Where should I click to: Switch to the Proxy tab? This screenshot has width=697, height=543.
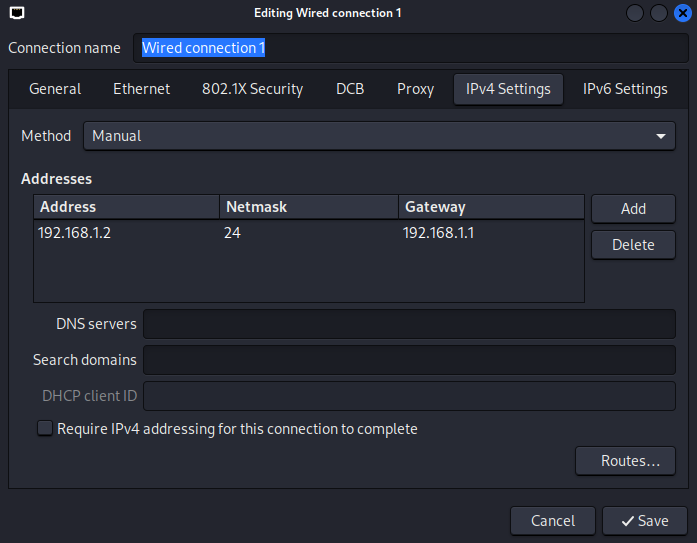pos(415,89)
